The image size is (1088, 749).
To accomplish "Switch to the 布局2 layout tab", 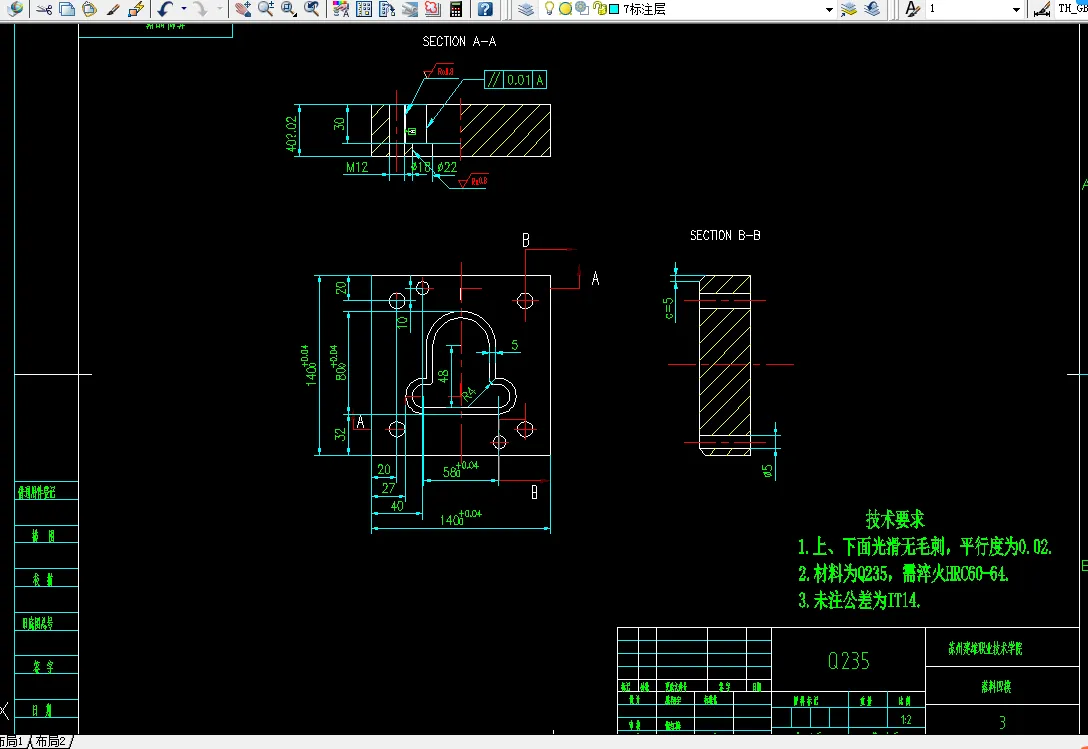I will tap(51, 741).
